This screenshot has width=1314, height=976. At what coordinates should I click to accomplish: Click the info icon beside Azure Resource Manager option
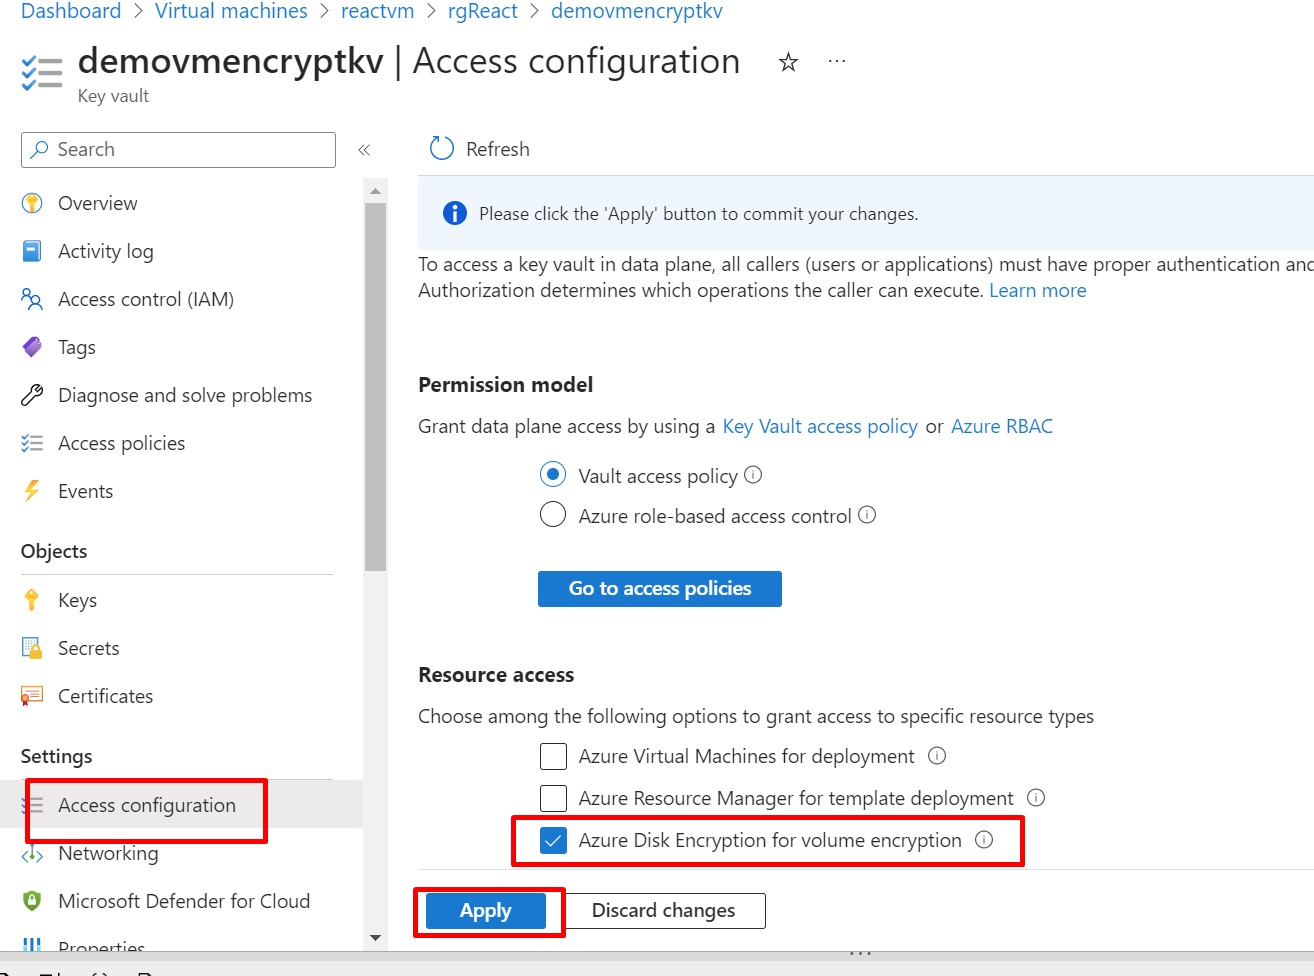(x=1036, y=798)
